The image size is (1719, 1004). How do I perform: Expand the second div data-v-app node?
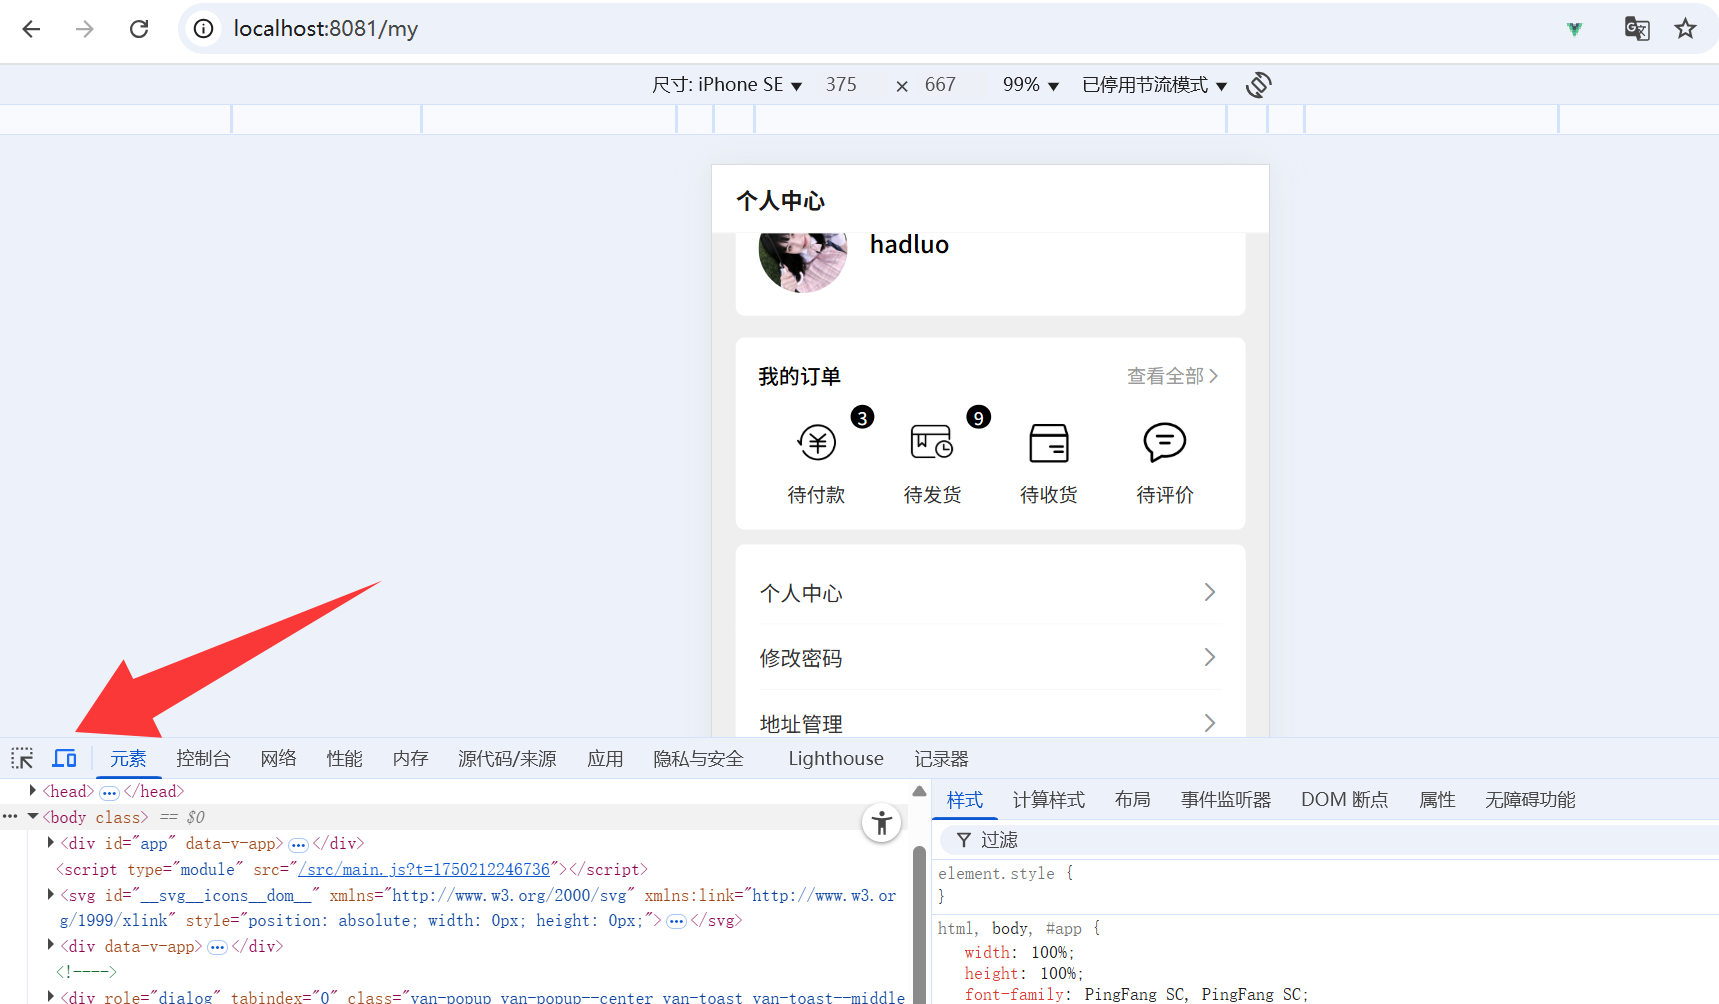click(x=50, y=945)
